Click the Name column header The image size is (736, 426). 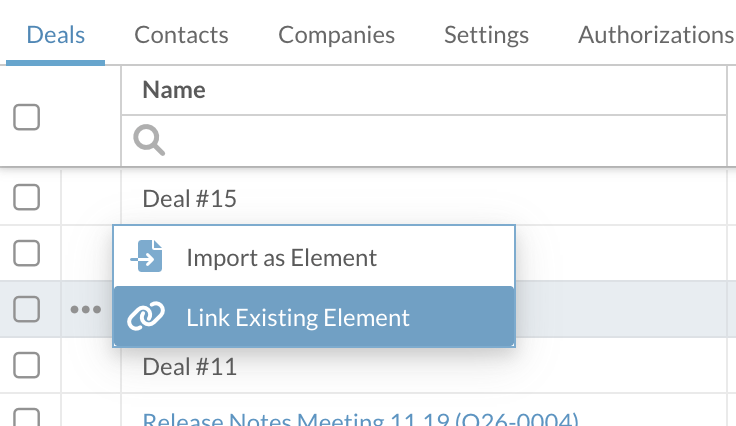(174, 90)
